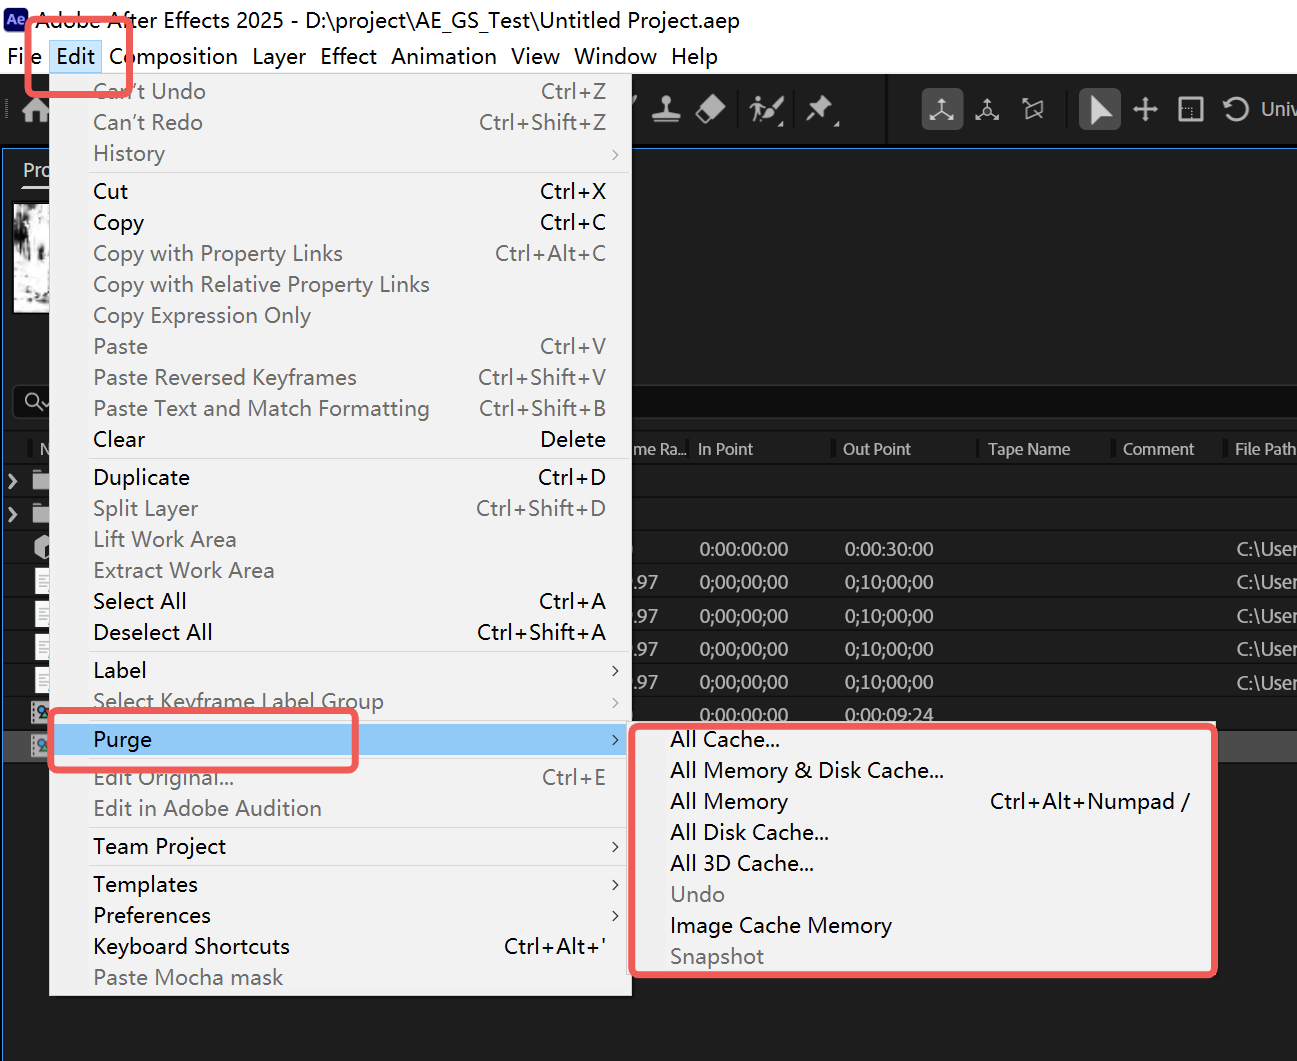Open Keyboard Shortcuts menu entry
Image resolution: width=1297 pixels, height=1061 pixels.
click(340, 946)
